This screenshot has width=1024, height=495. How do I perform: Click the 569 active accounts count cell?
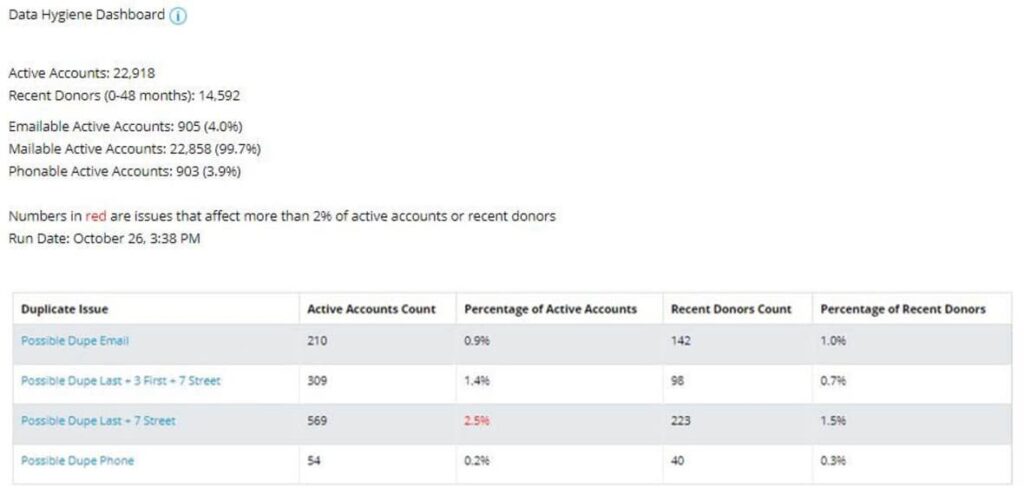(317, 421)
